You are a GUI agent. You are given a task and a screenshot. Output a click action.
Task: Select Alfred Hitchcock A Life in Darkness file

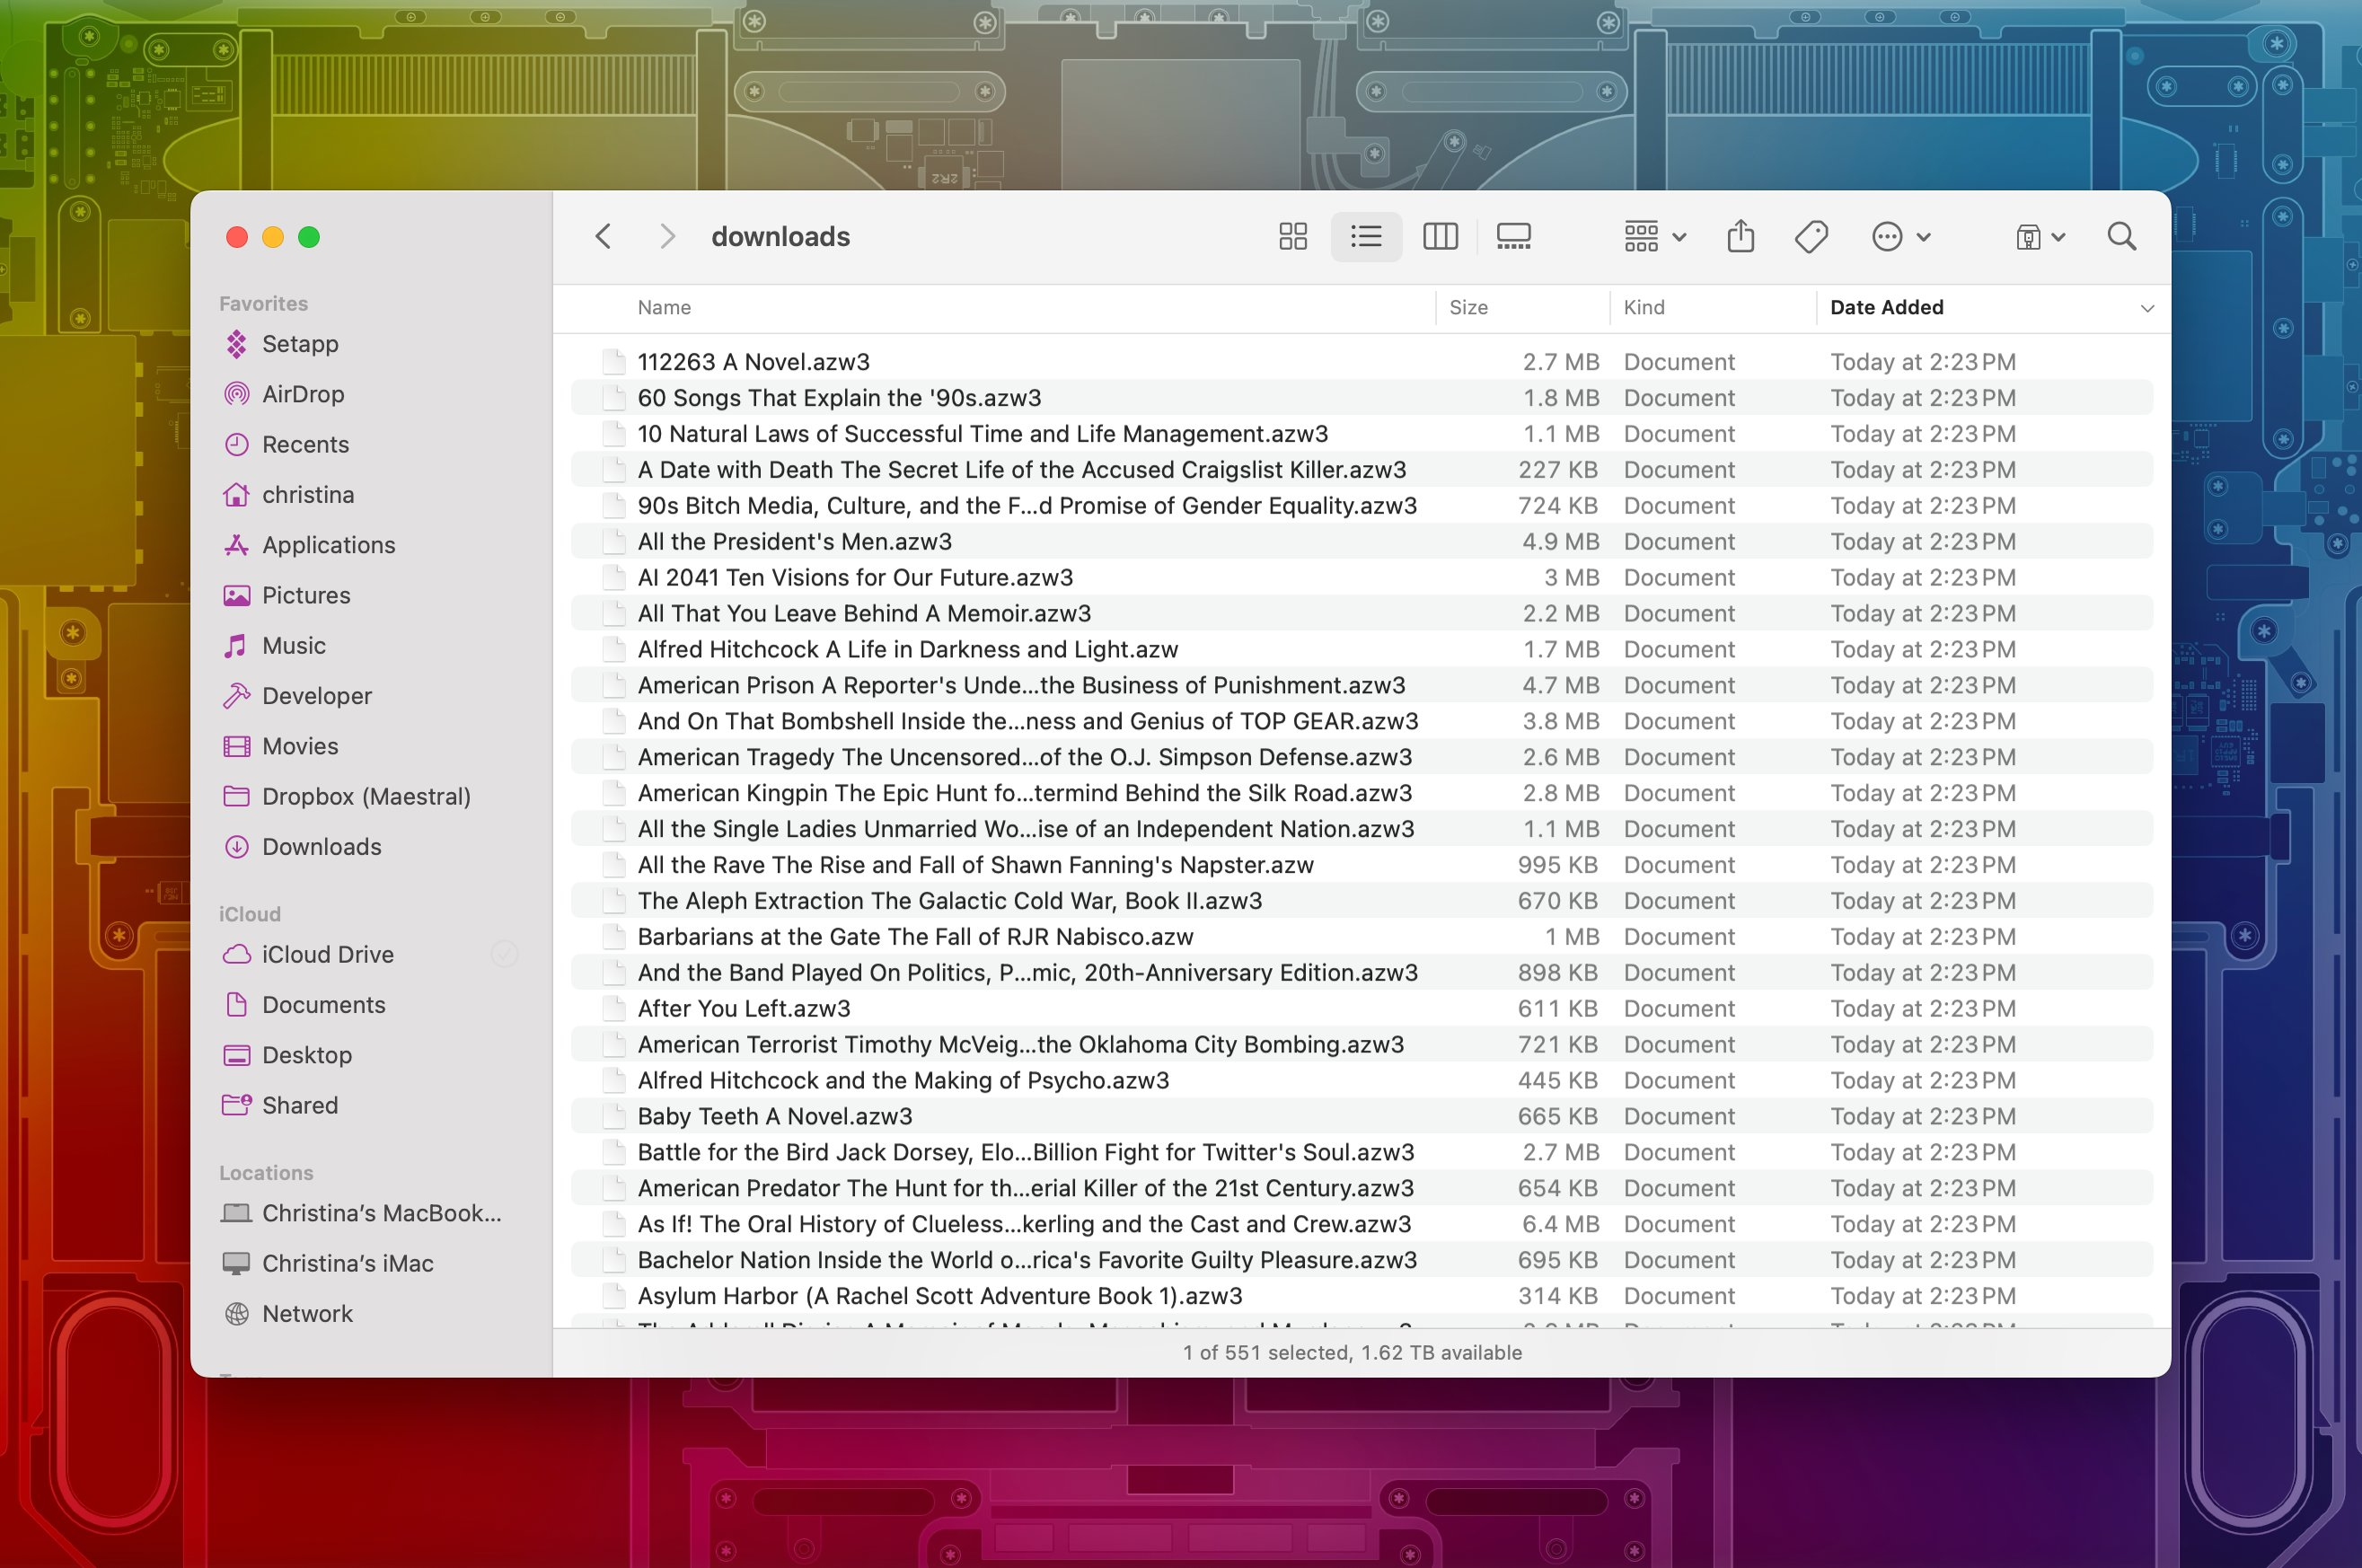[1362, 650]
